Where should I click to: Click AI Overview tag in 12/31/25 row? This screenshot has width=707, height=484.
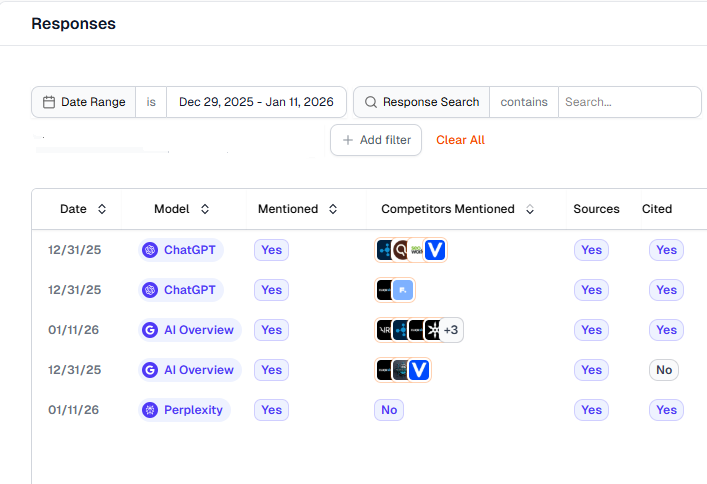[190, 370]
